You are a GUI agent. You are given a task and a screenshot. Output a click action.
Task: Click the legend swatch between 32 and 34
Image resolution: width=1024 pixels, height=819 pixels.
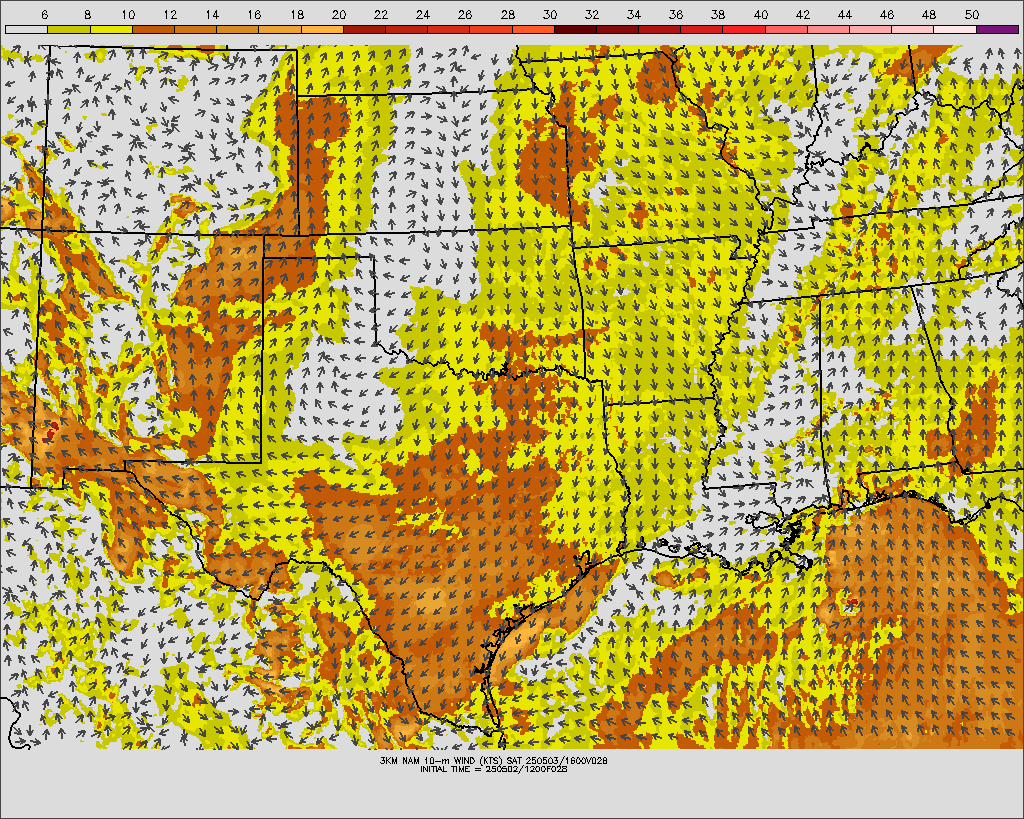pos(617,29)
